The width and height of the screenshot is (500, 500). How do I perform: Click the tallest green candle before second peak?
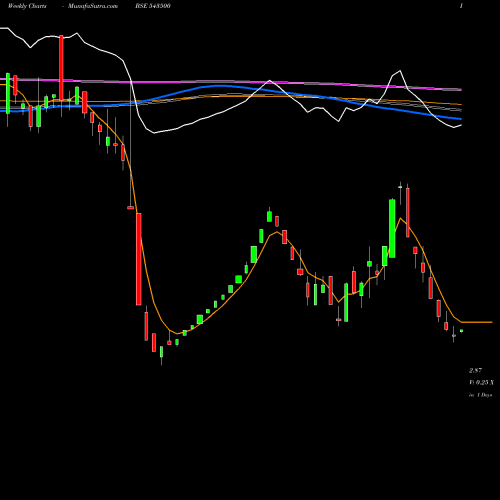[x=392, y=228]
